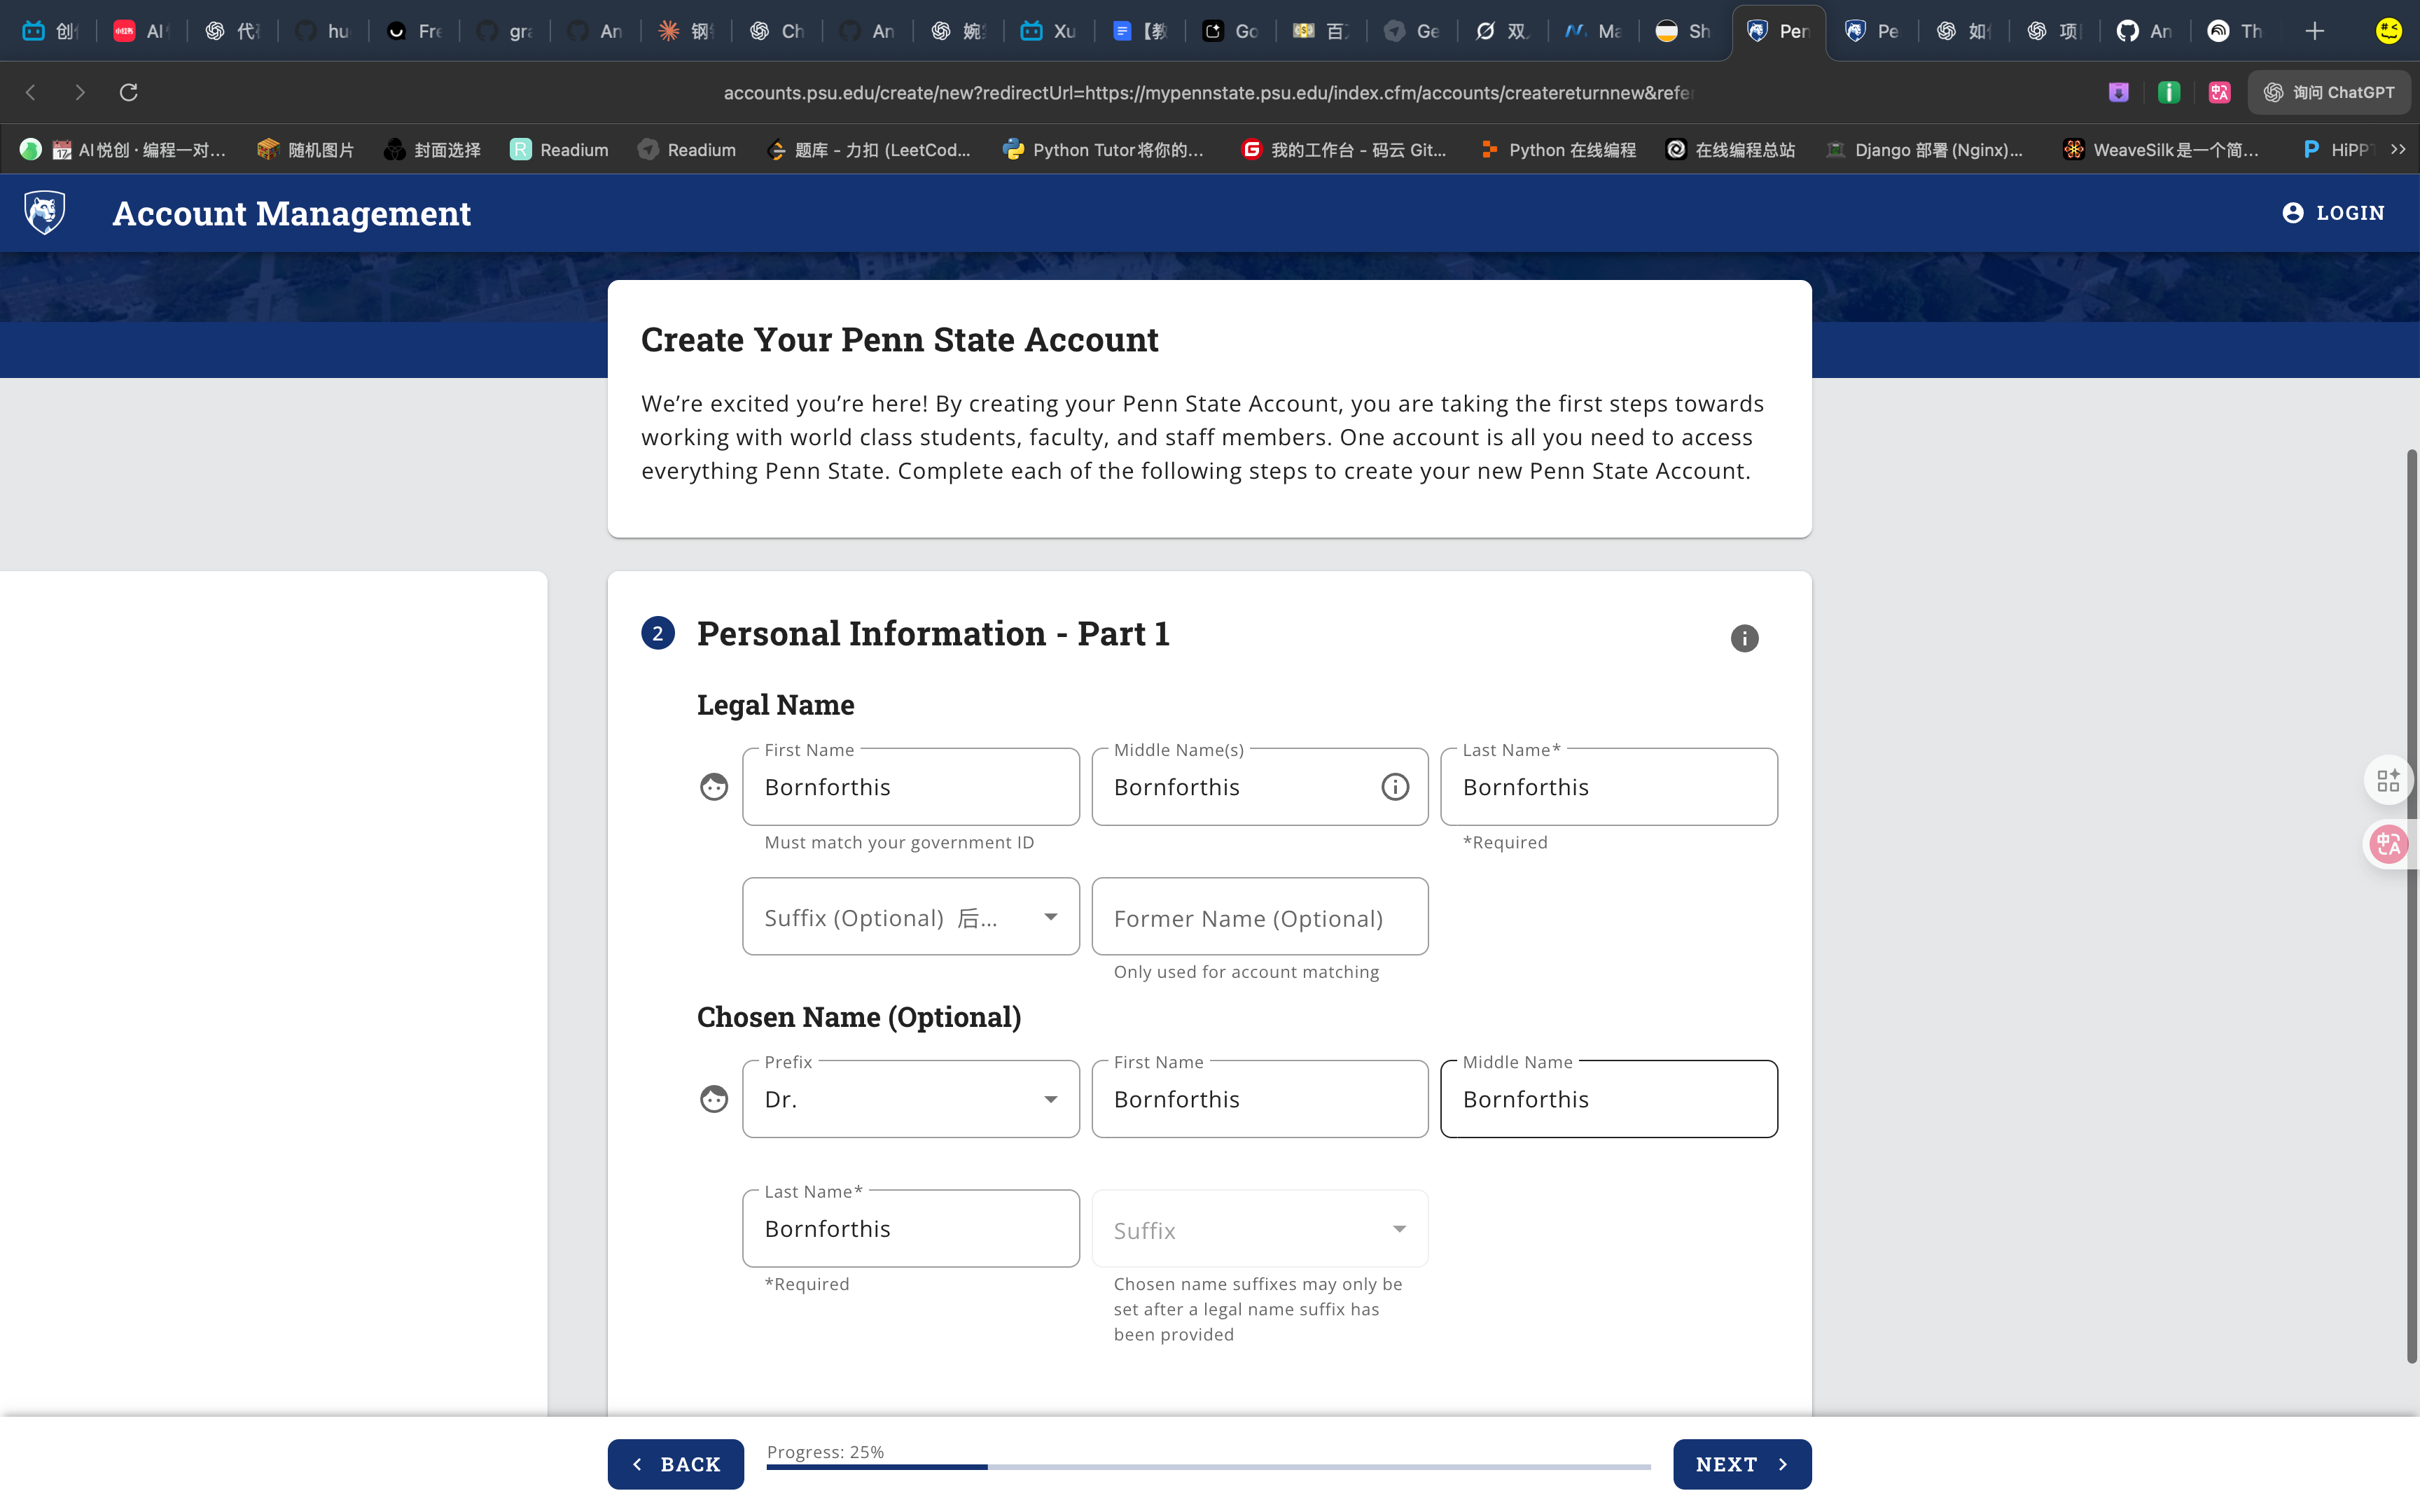
Task: Open the Python 在线编程 bookmark
Action: pyautogui.click(x=1557, y=149)
